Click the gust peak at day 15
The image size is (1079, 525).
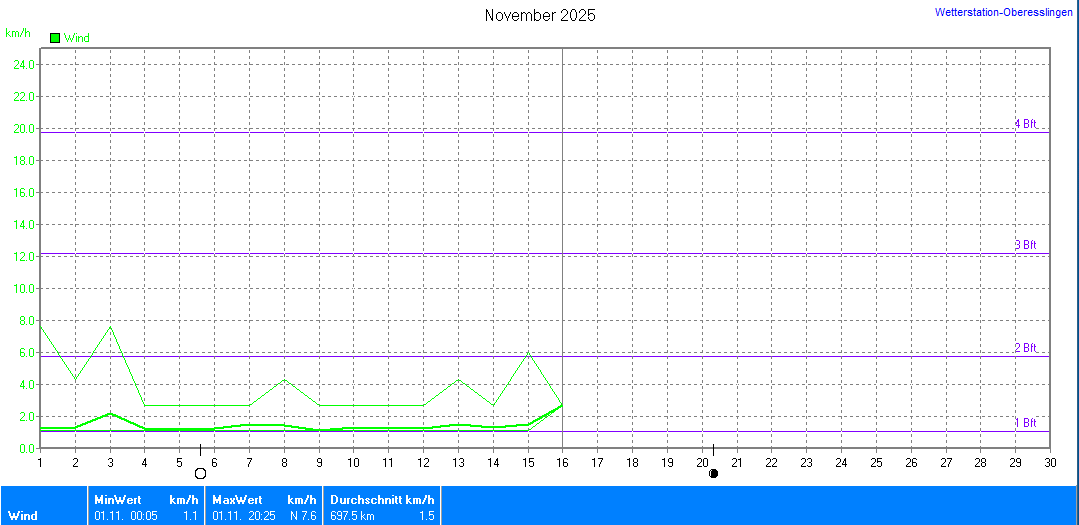pyautogui.click(x=528, y=353)
